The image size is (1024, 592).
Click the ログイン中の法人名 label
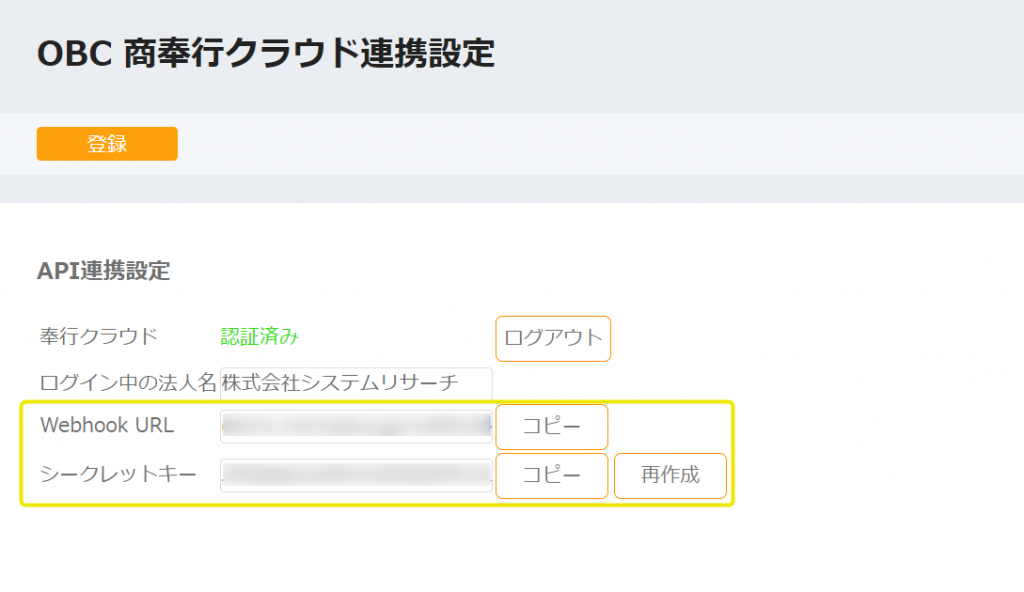[x=128, y=383]
